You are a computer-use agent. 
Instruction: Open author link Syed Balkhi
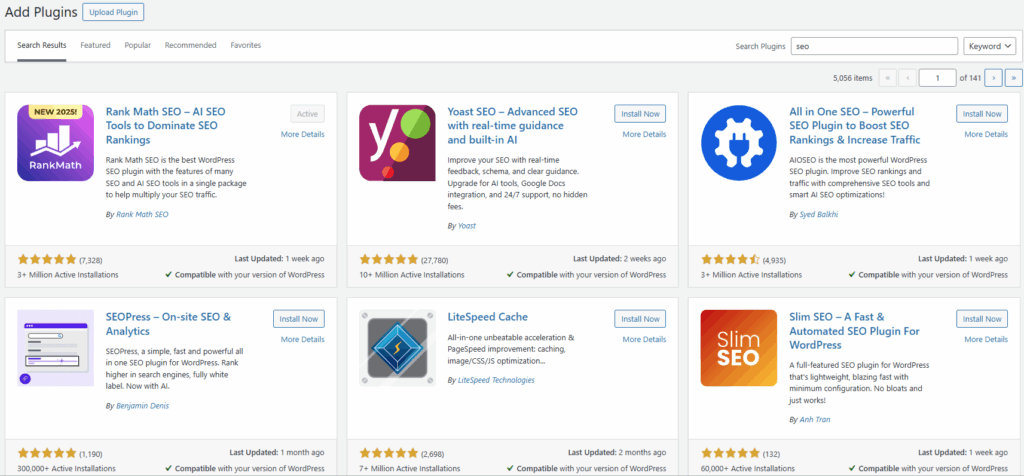coord(820,214)
